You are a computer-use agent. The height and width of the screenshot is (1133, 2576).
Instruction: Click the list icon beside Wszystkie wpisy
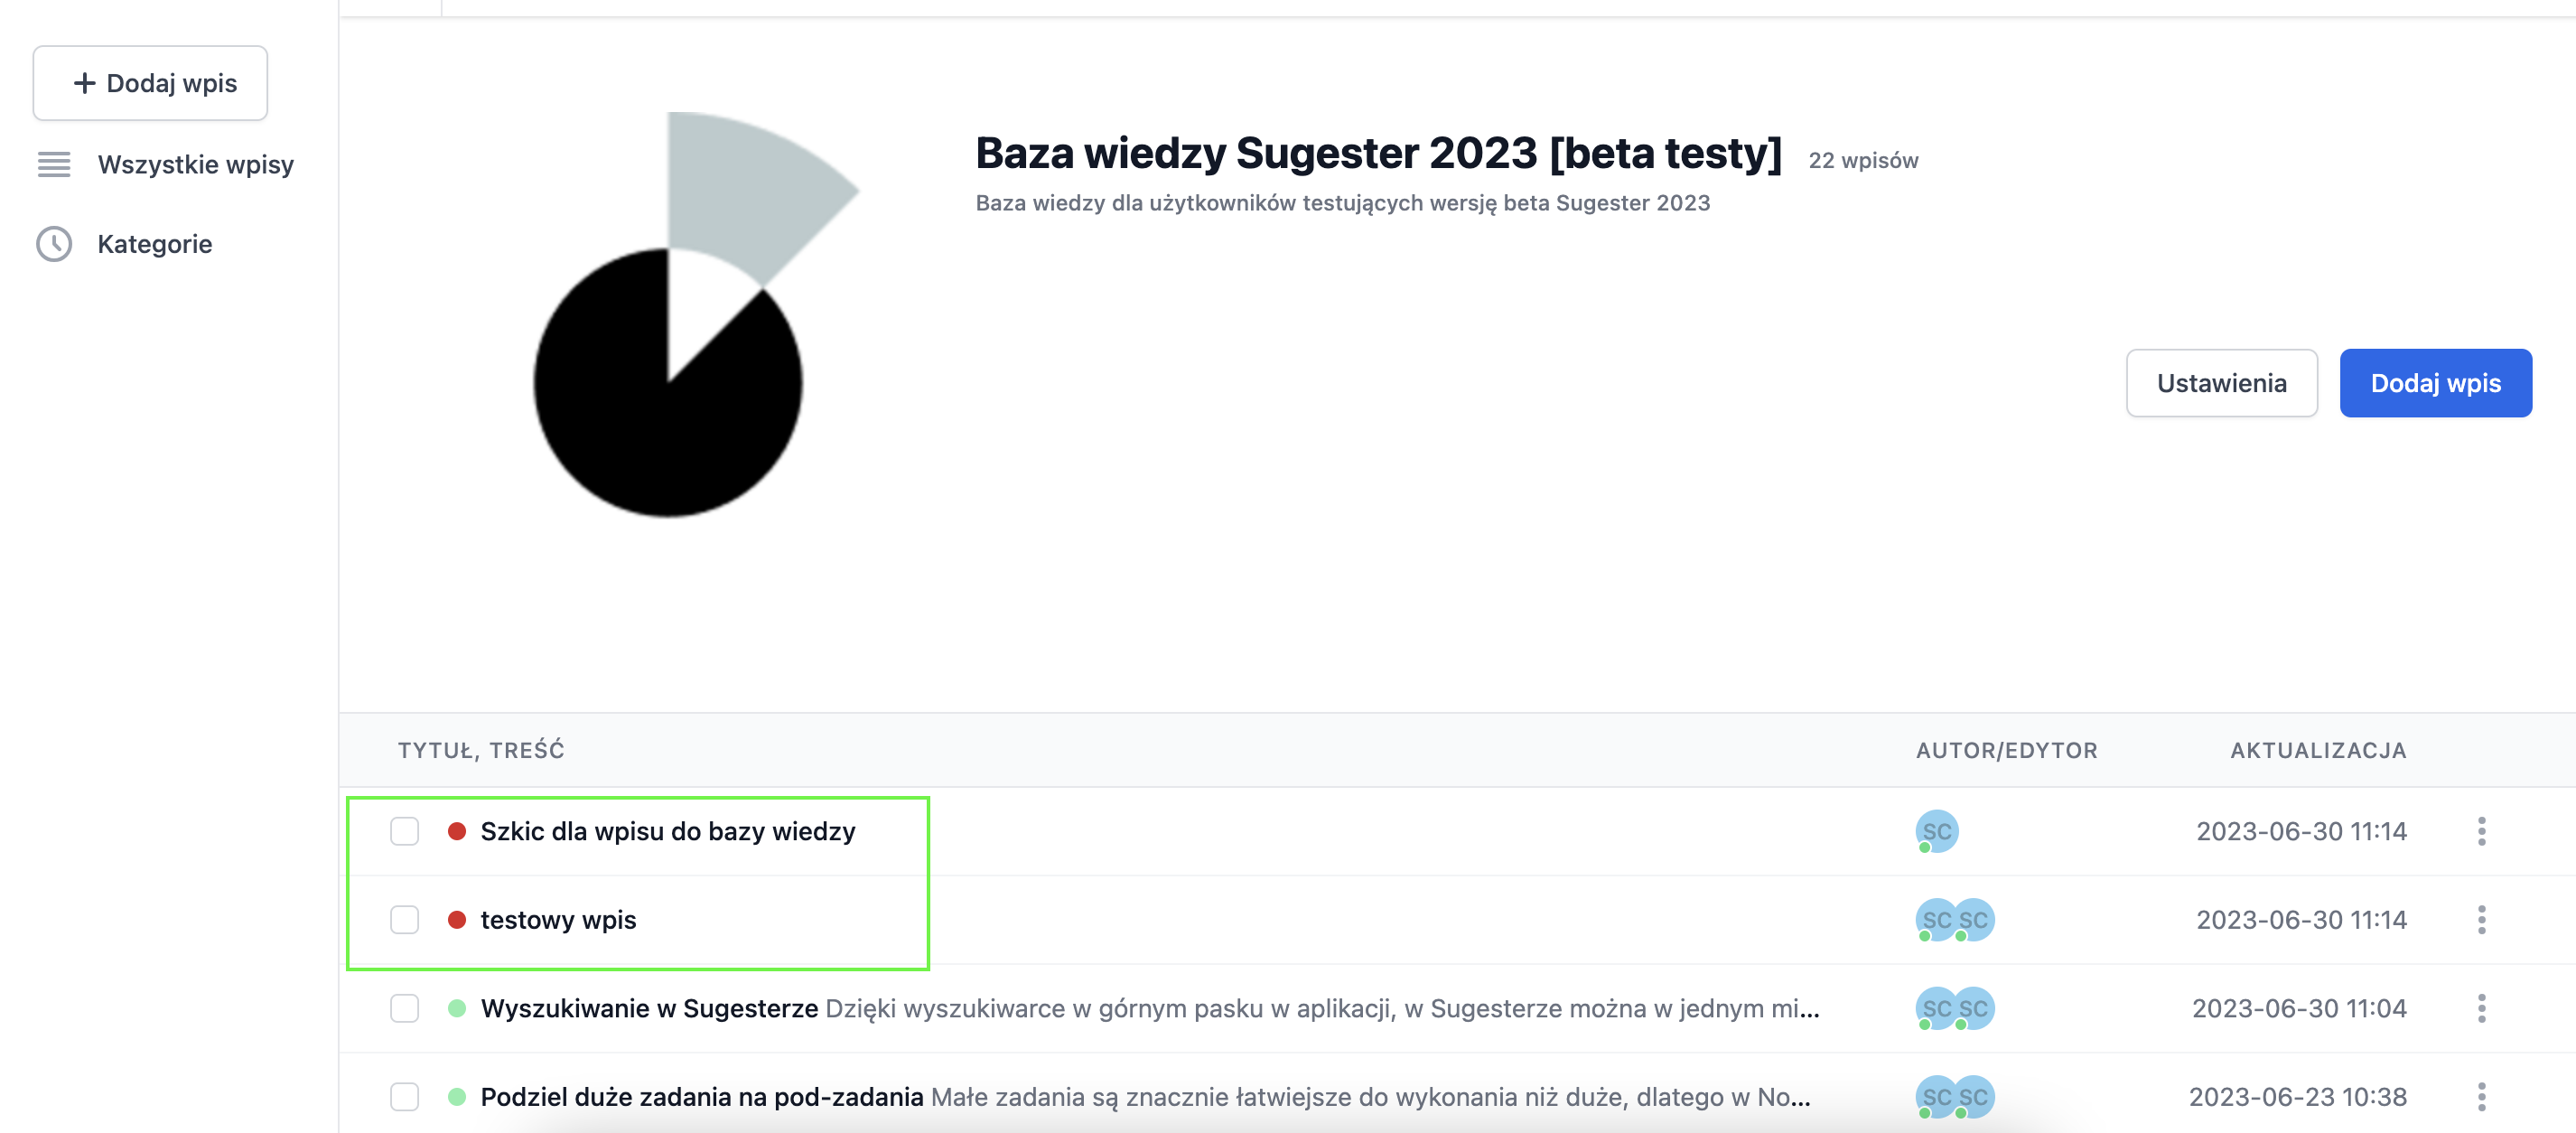pos(54,164)
